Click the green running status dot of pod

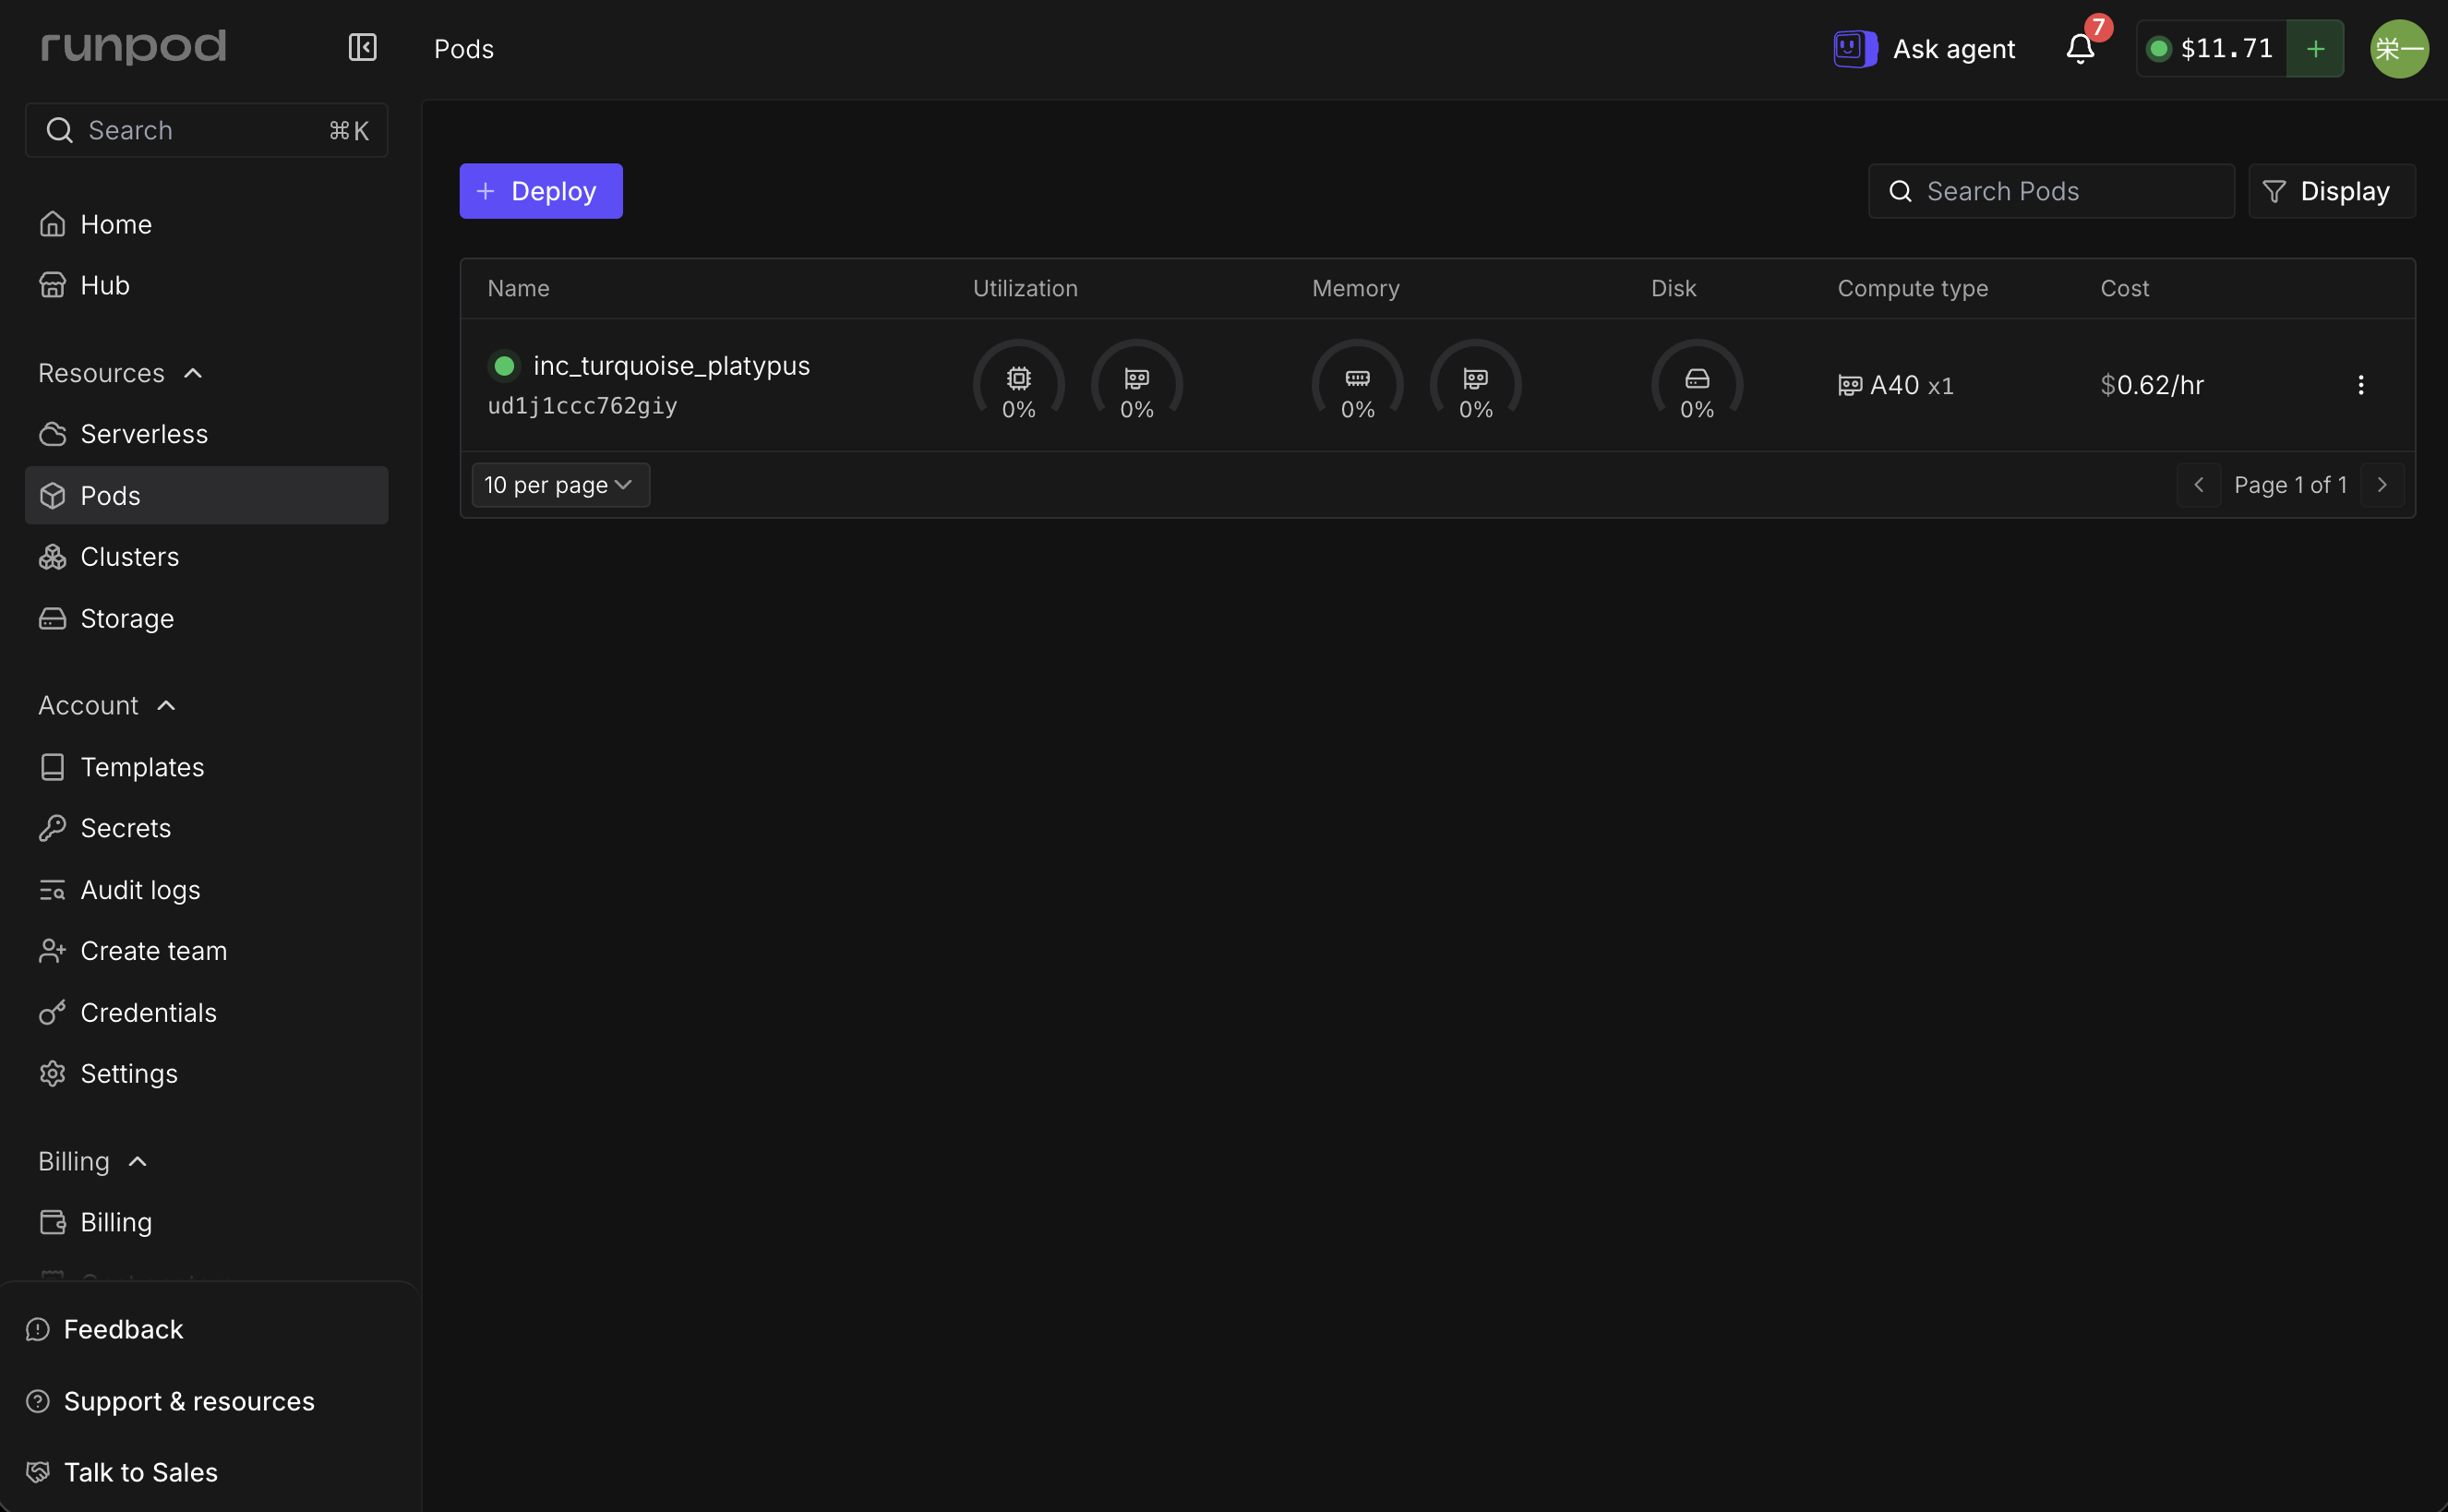click(x=504, y=366)
